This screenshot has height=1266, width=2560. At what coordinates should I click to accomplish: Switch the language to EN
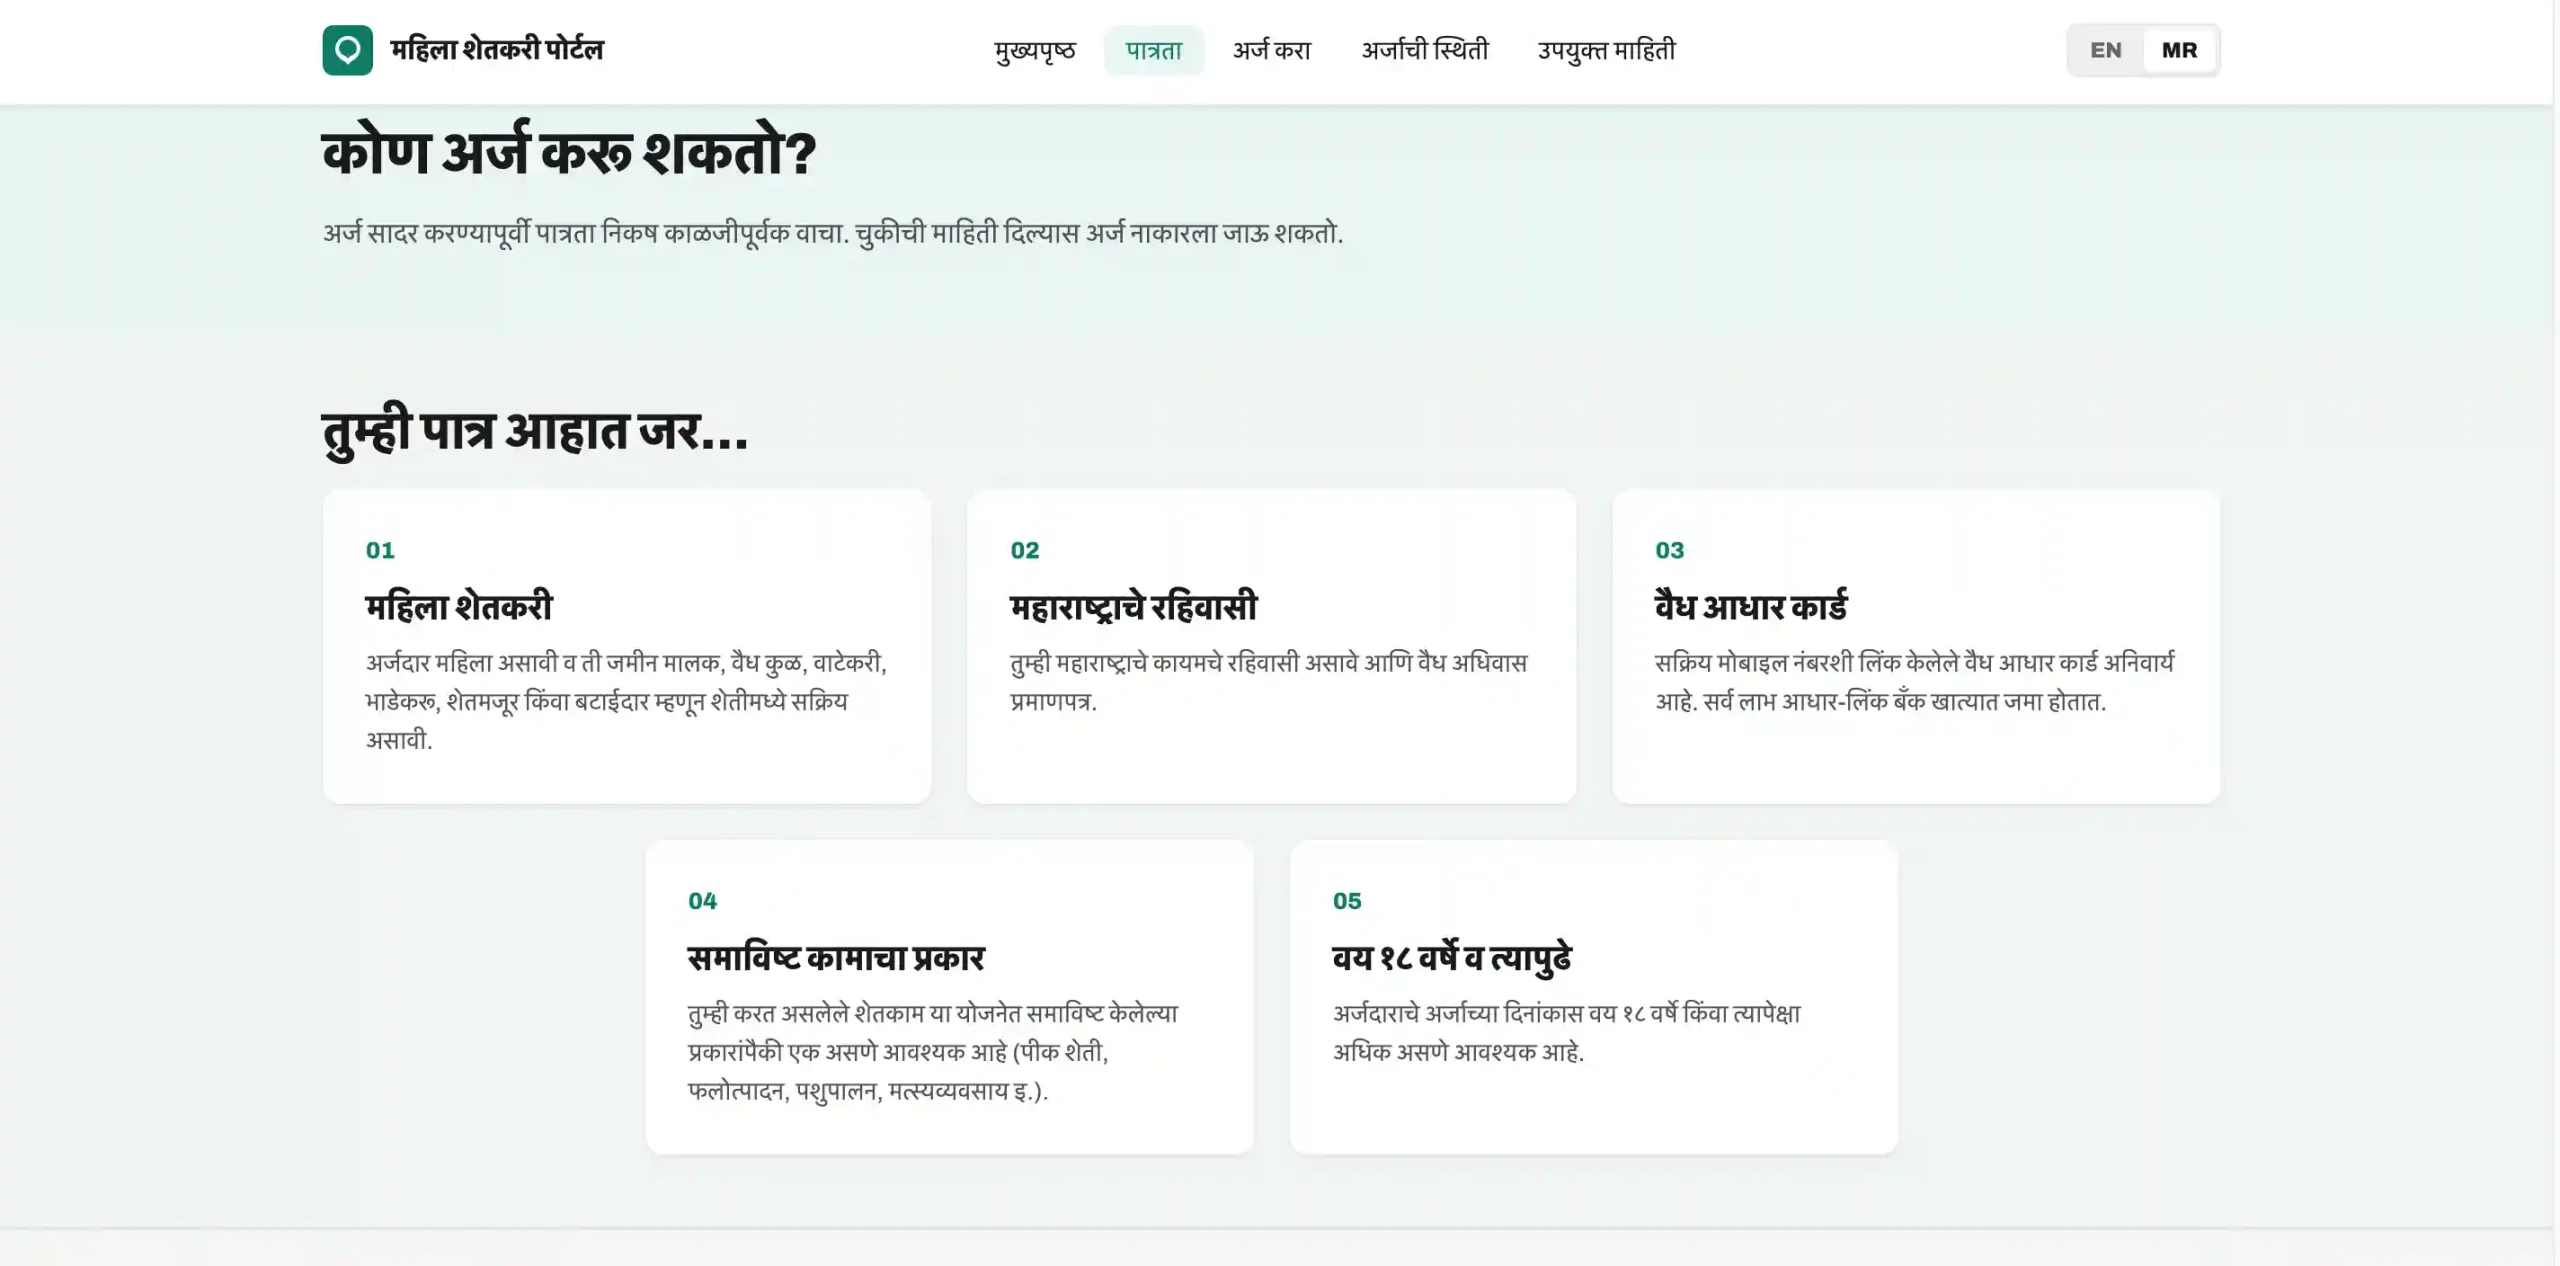click(x=2105, y=50)
